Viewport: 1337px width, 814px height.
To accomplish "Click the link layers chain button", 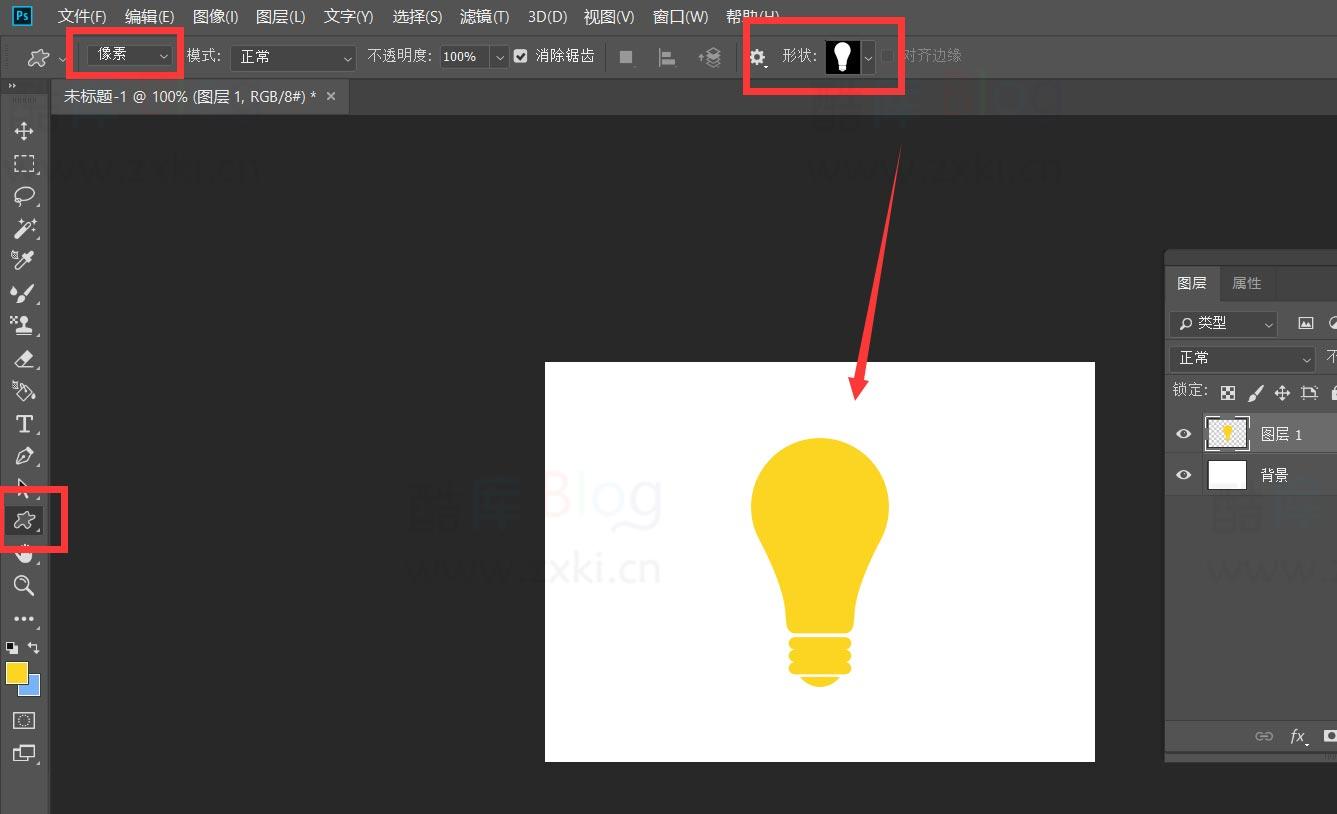I will [1264, 737].
